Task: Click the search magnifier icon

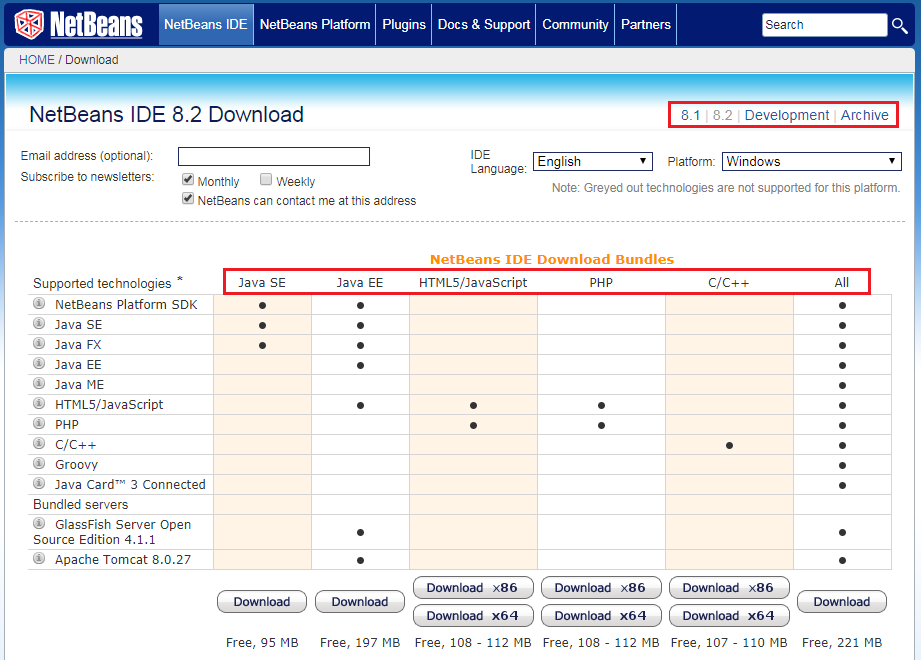Action: [x=900, y=25]
